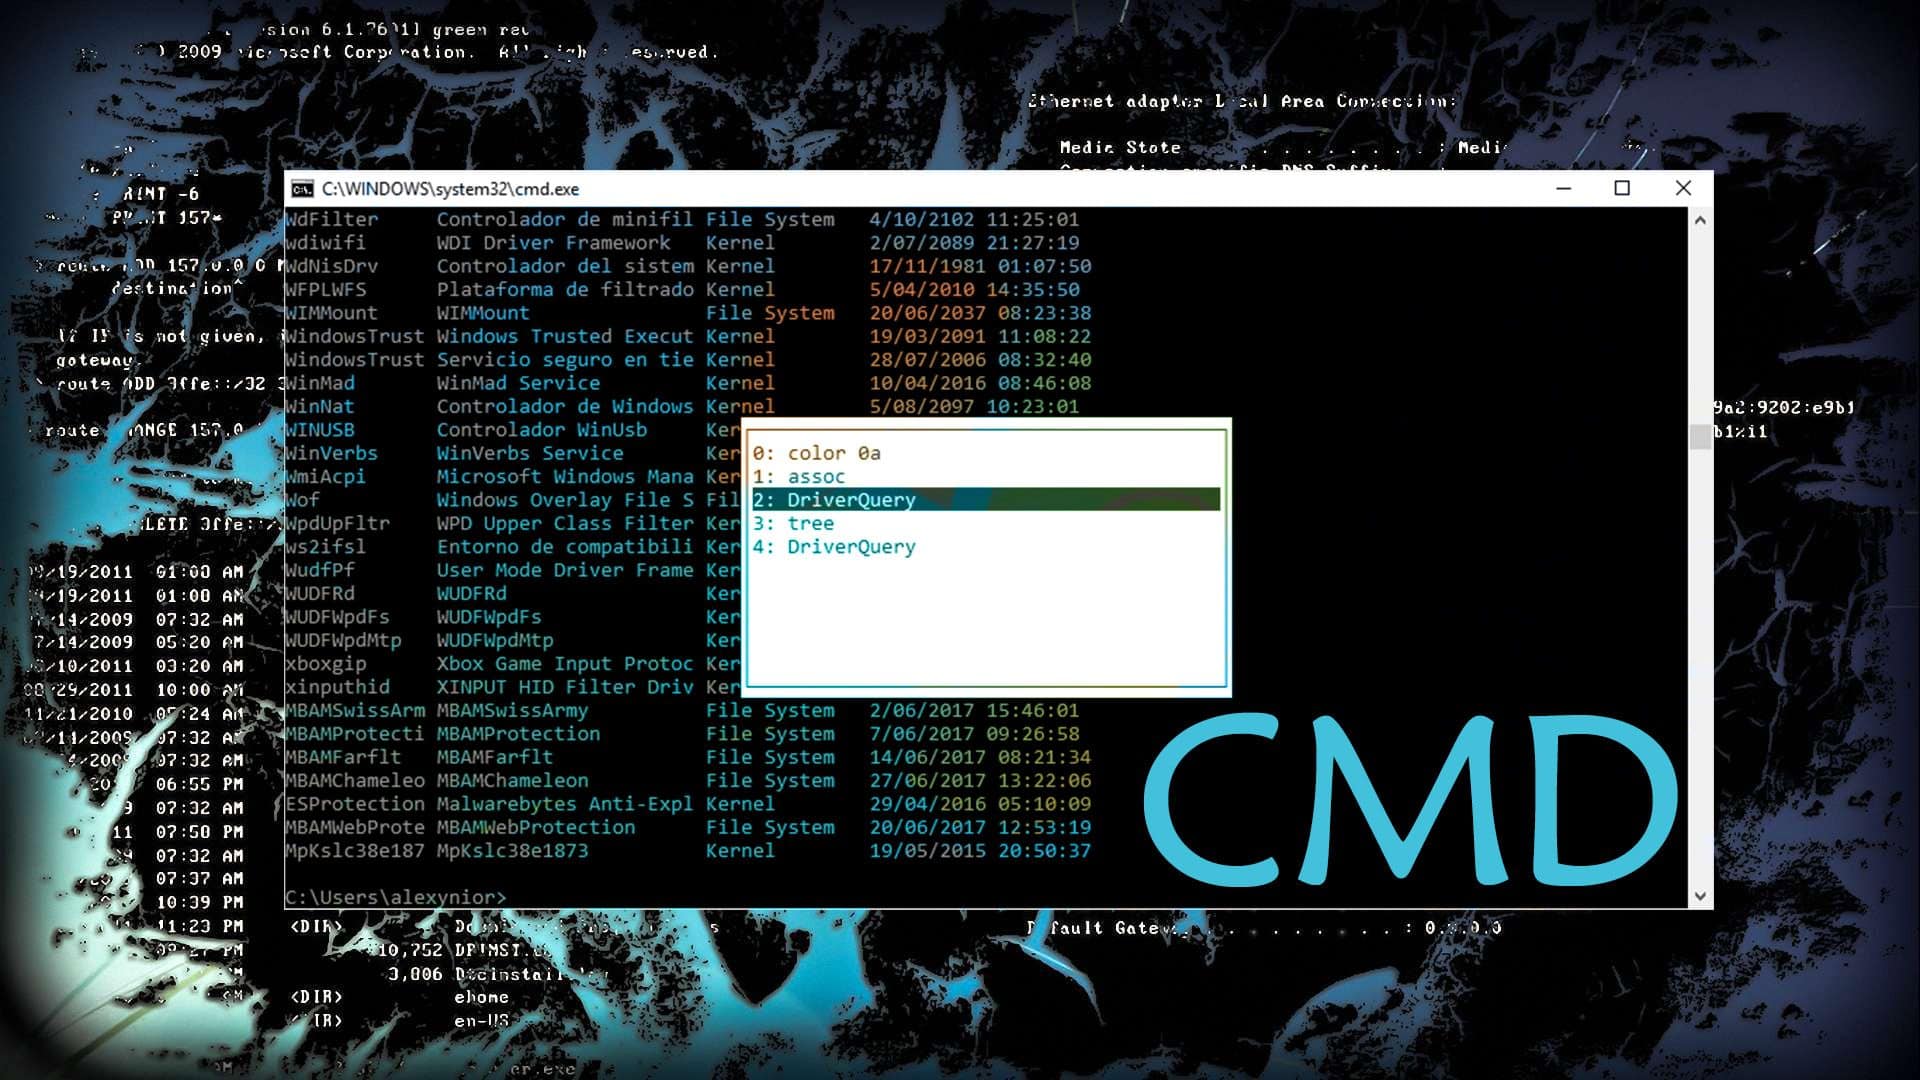
Task: Click the window title text cmd.exe
Action: pyautogui.click(x=450, y=189)
